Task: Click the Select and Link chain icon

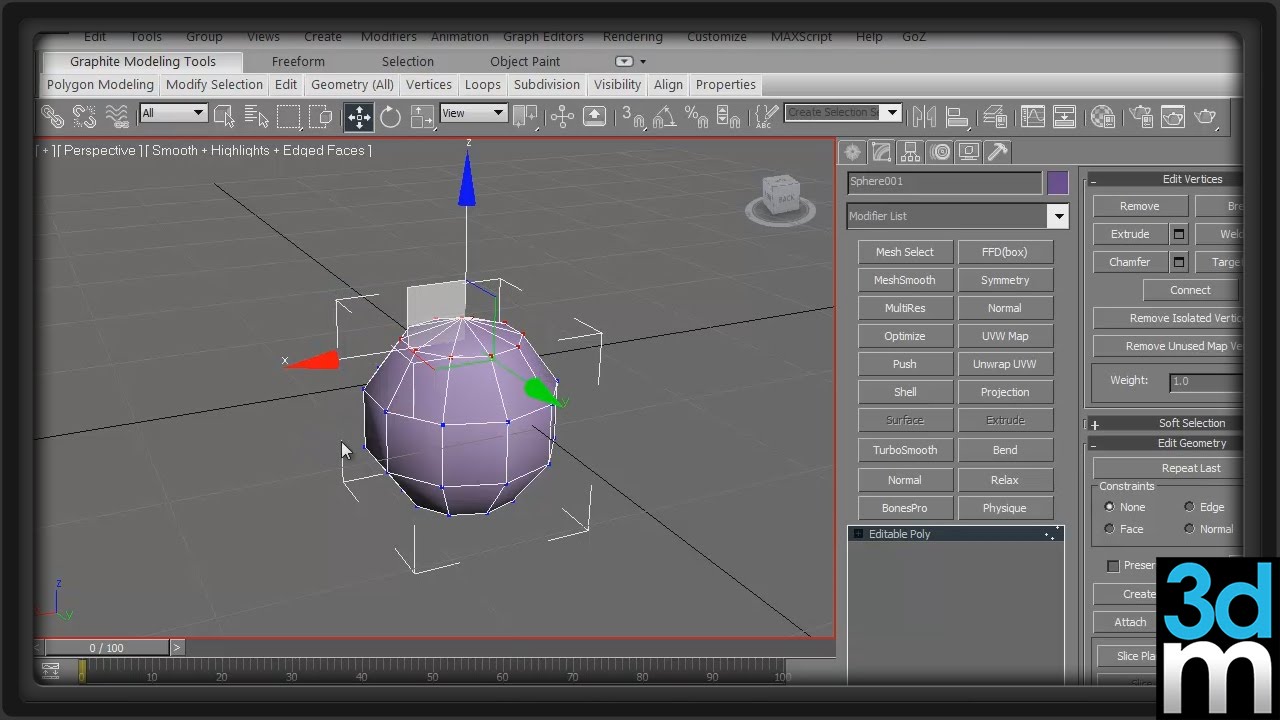Action: (x=53, y=117)
